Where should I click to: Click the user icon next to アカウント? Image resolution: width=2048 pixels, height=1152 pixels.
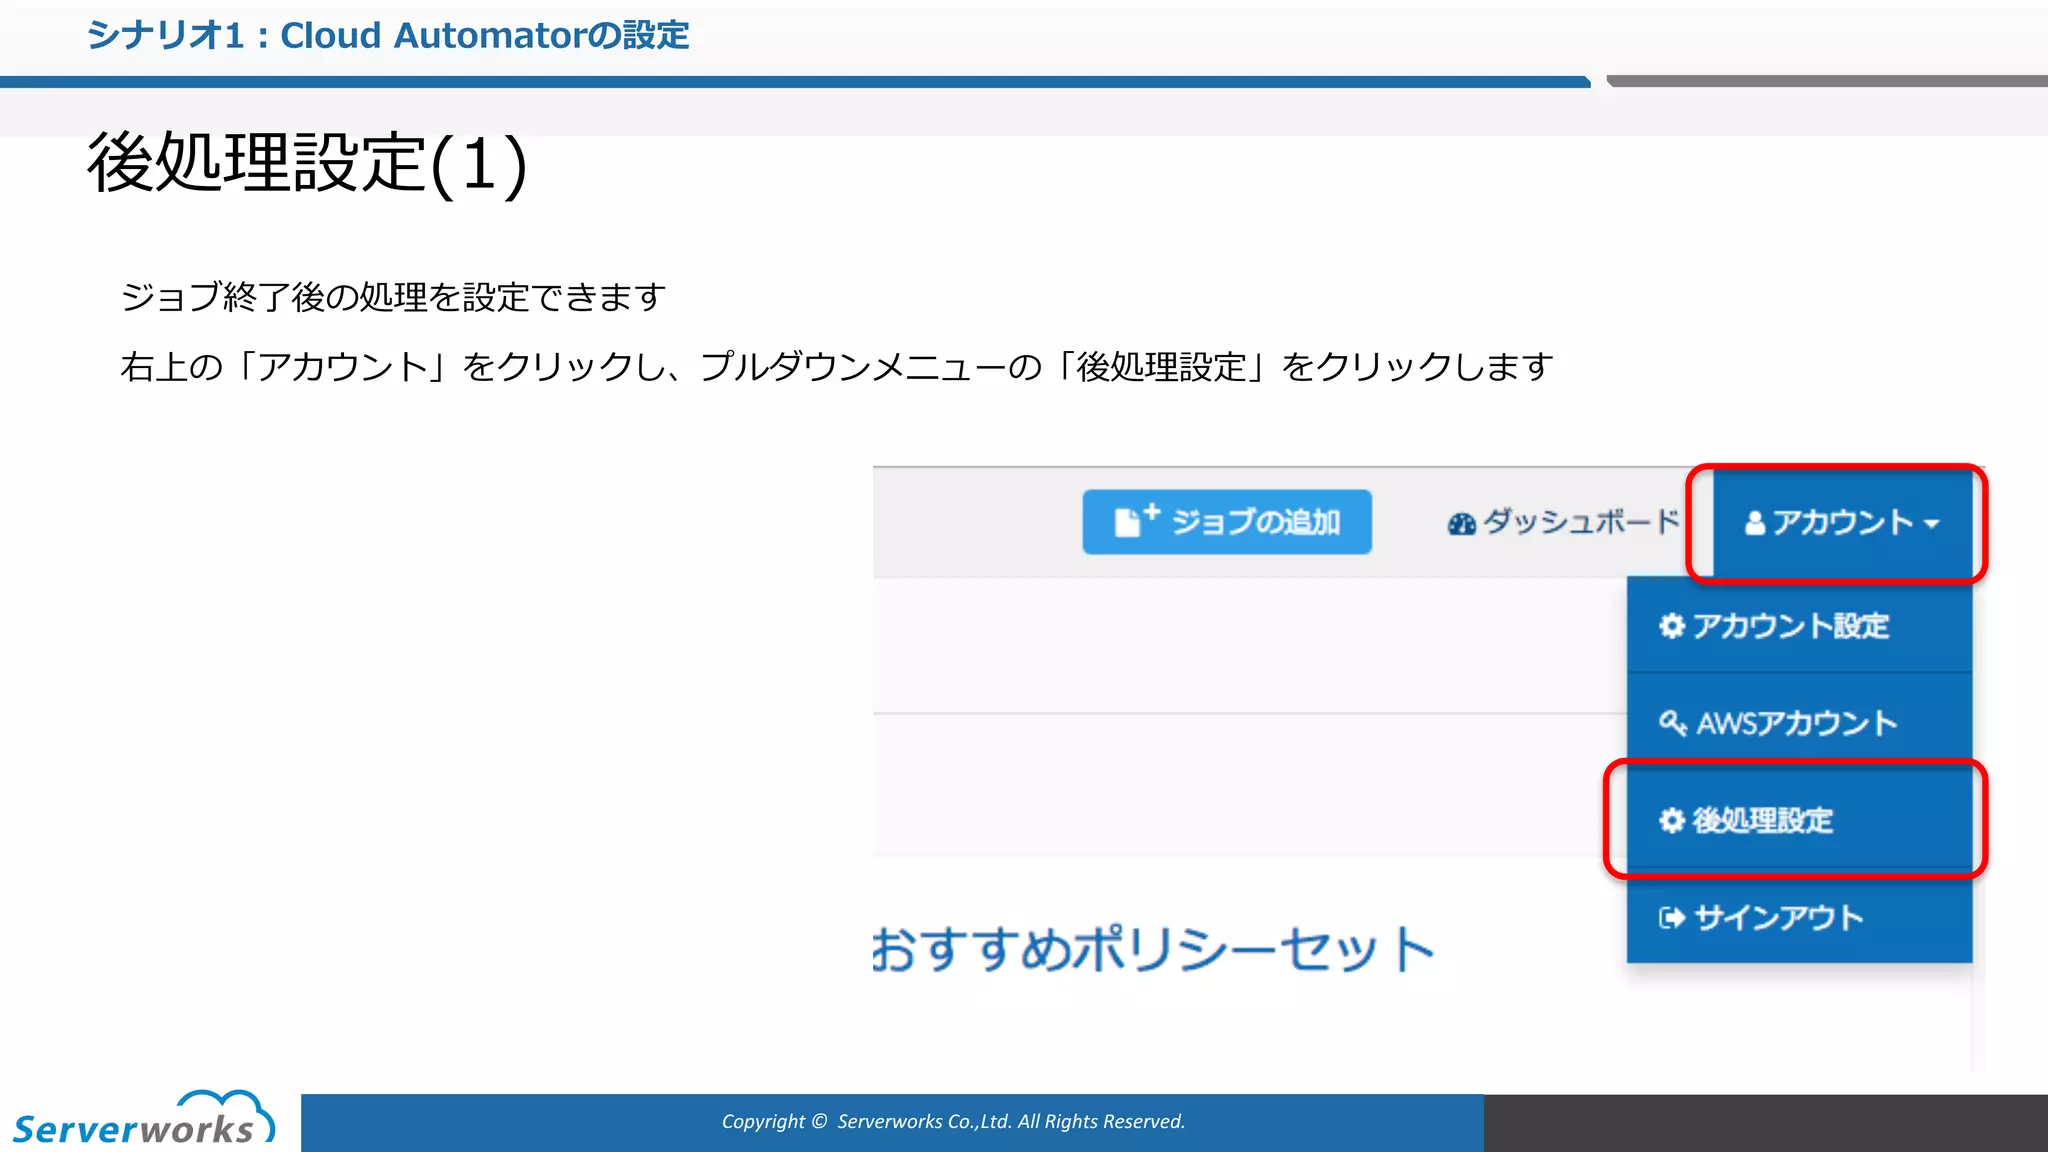pos(1755,523)
